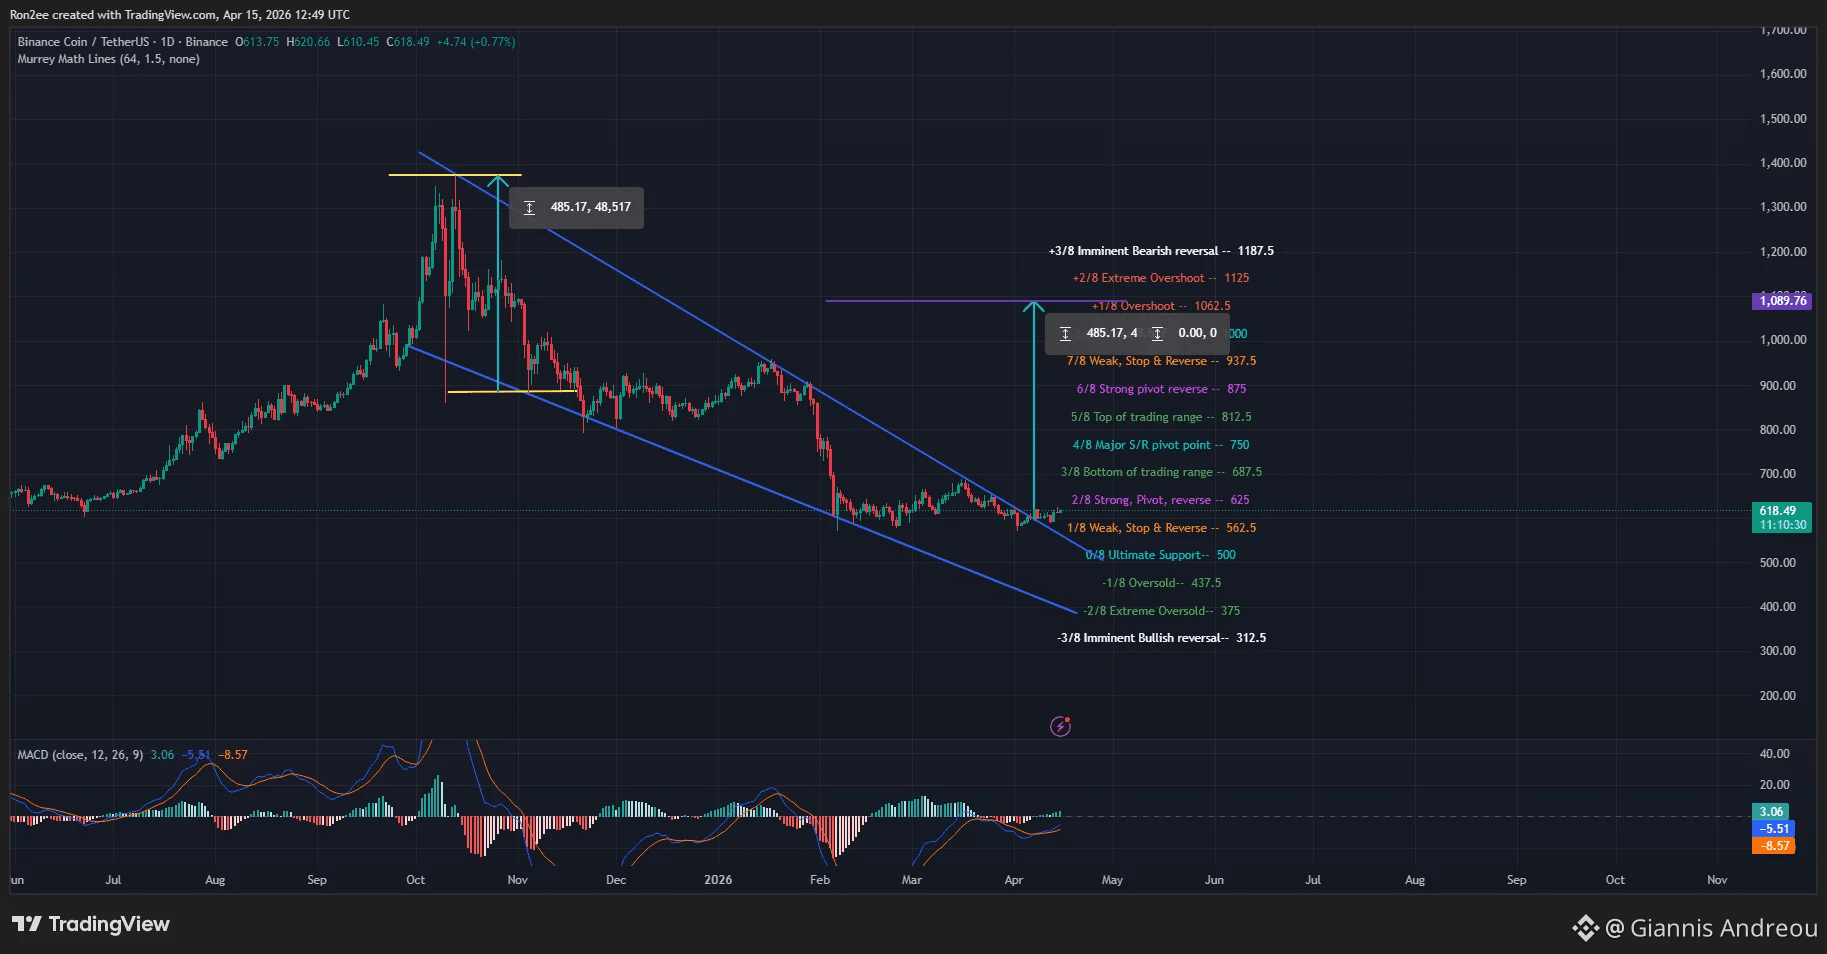
Task: Open the Murrey Math Lines indicator legend
Action: [x=108, y=59]
